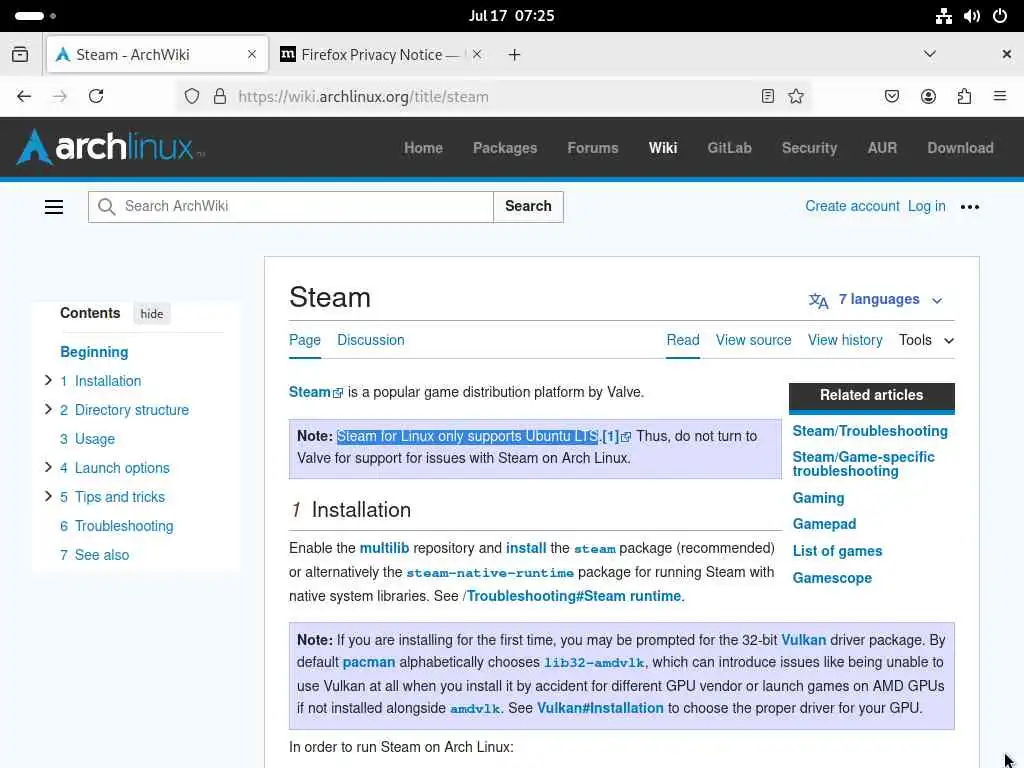
Task: Hide the Contents sidebar
Action: (x=152, y=314)
